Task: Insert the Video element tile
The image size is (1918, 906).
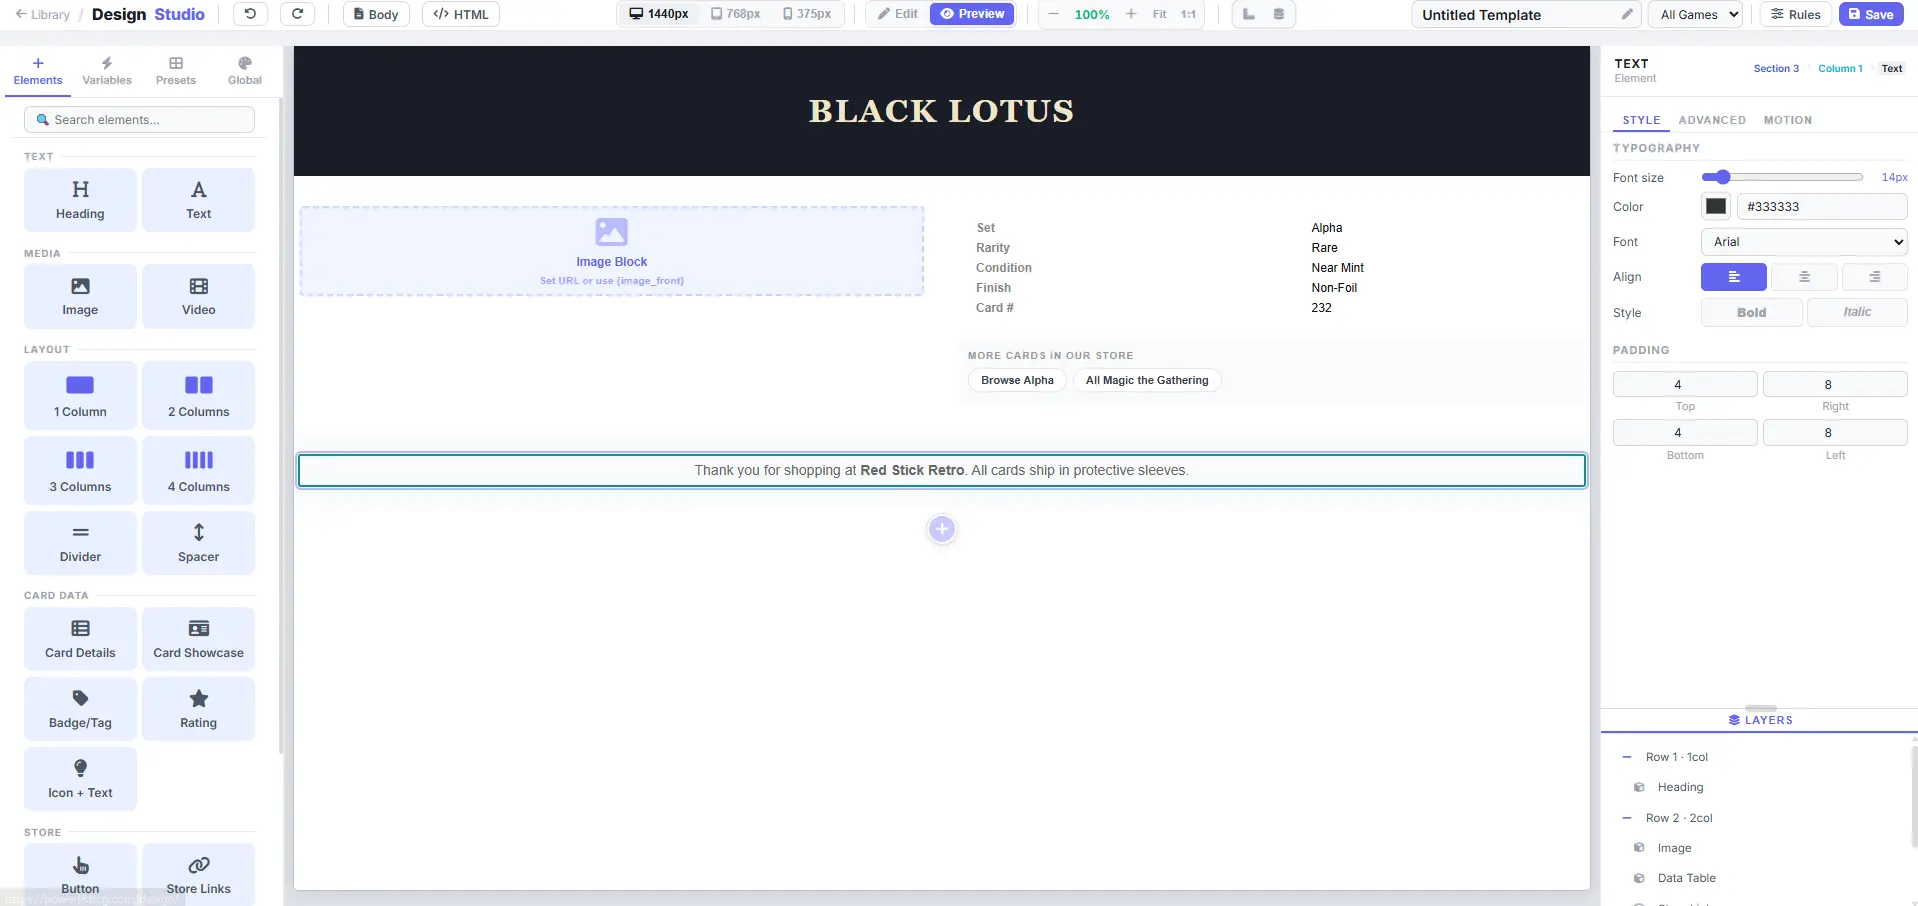Action: (x=198, y=296)
